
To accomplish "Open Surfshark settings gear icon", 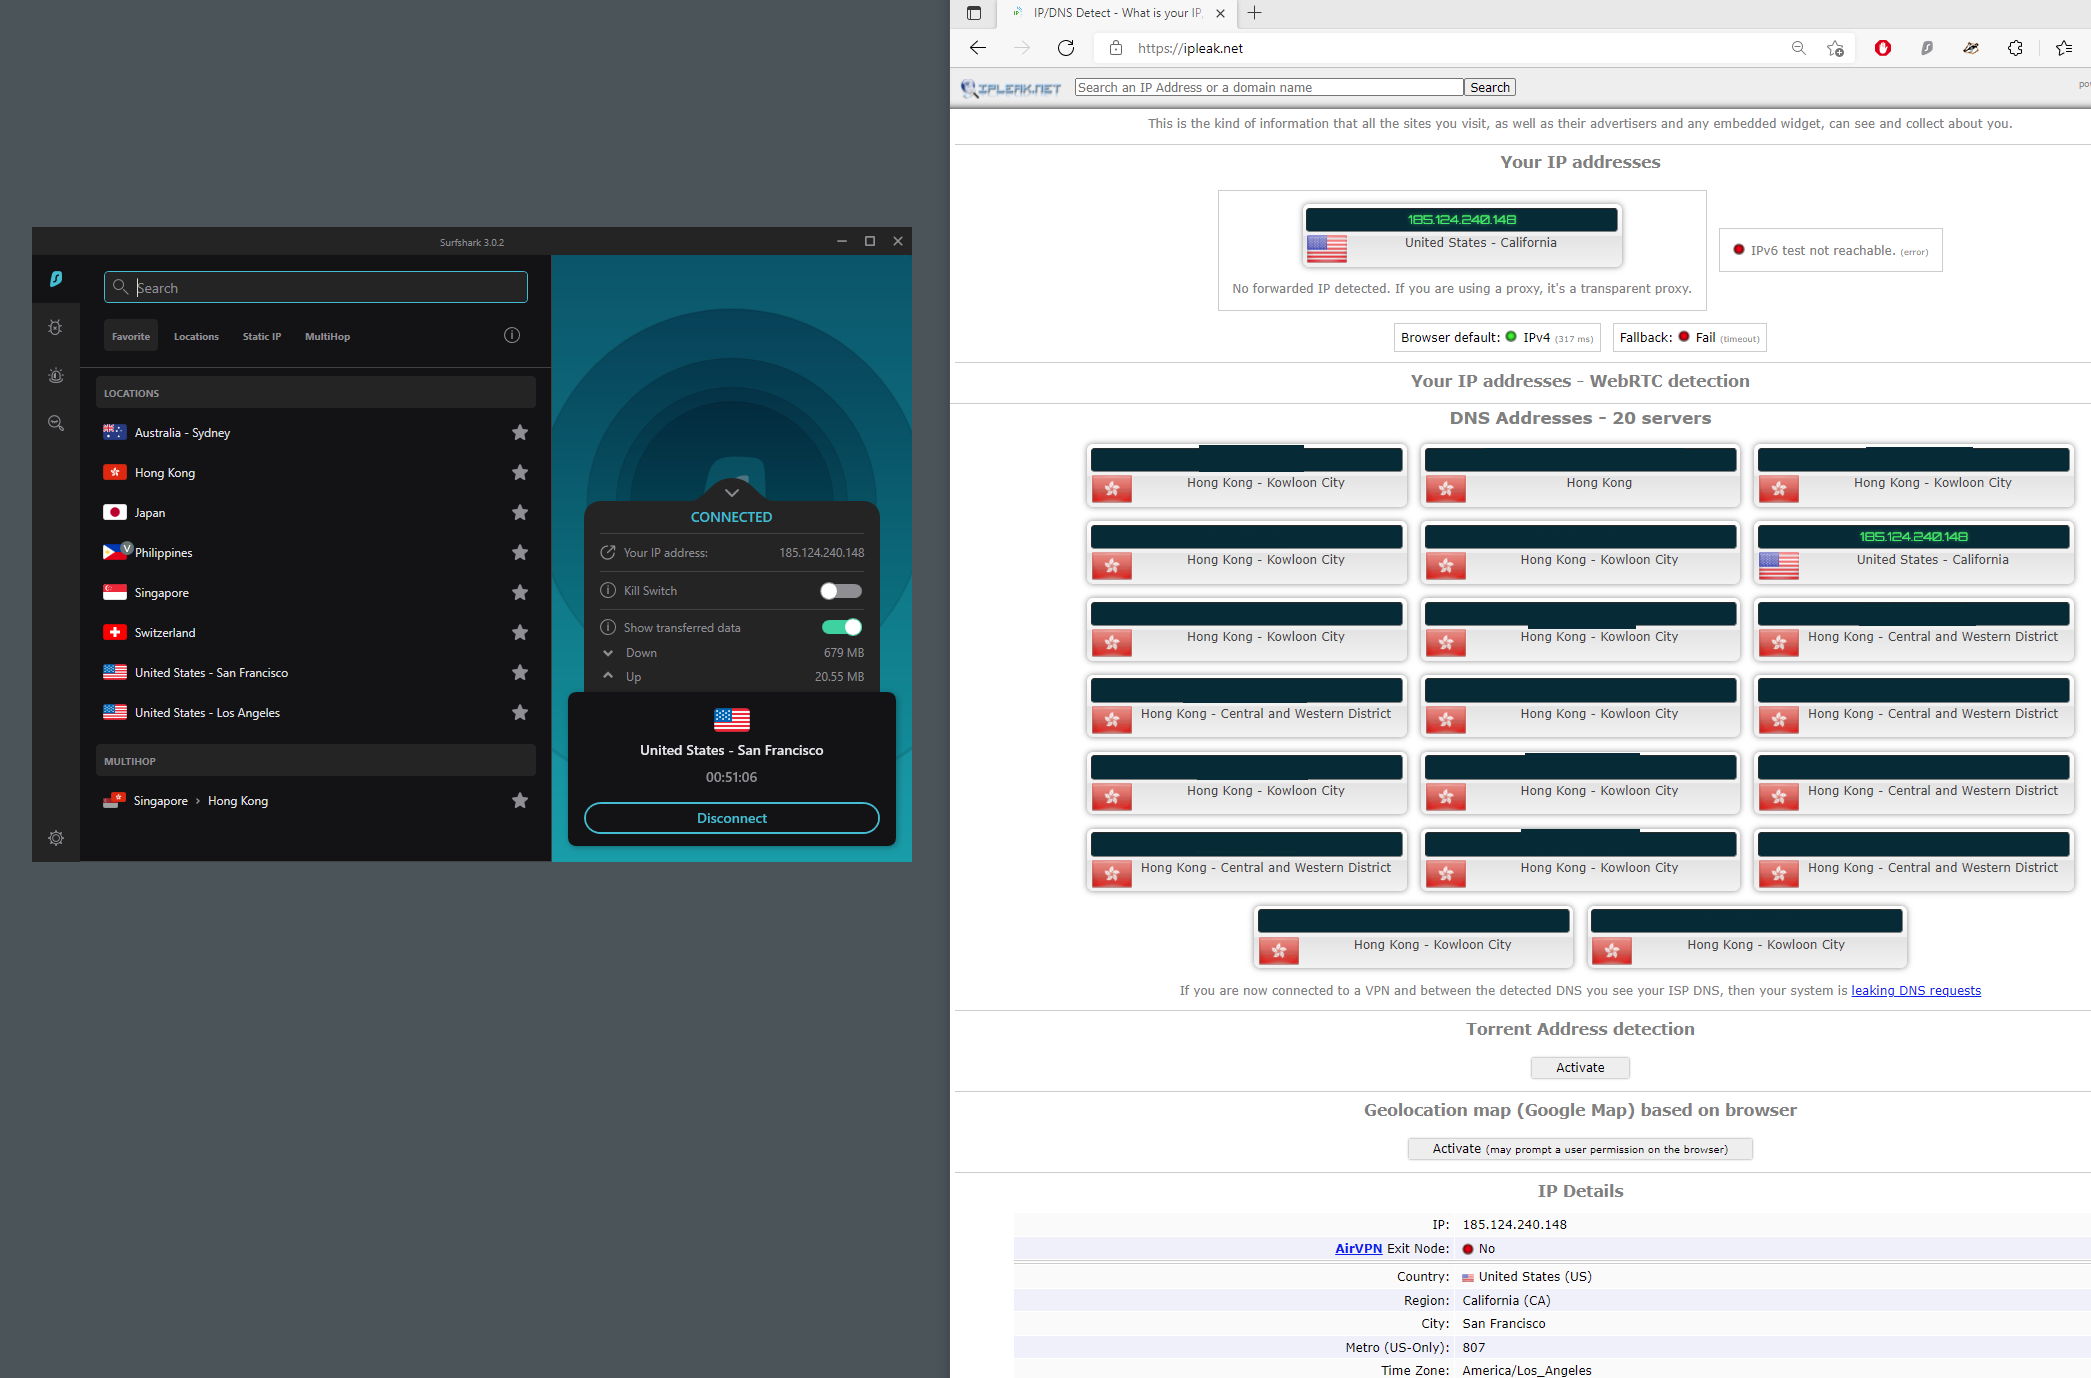I will [x=56, y=838].
